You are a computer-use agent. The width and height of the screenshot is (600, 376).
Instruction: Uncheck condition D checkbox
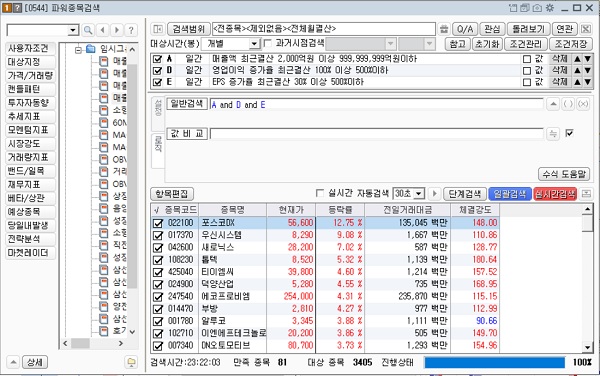[x=157, y=70]
